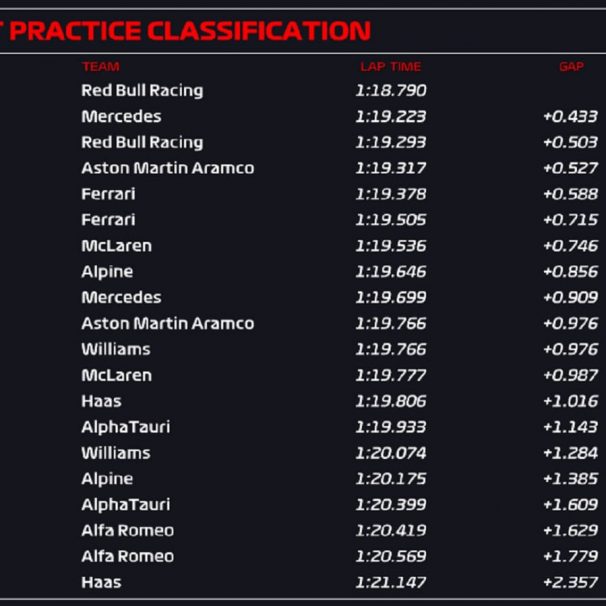Image resolution: width=606 pixels, height=606 pixels.
Task: Select the PRACTICE CLASSIFICATION title
Action: (190, 31)
